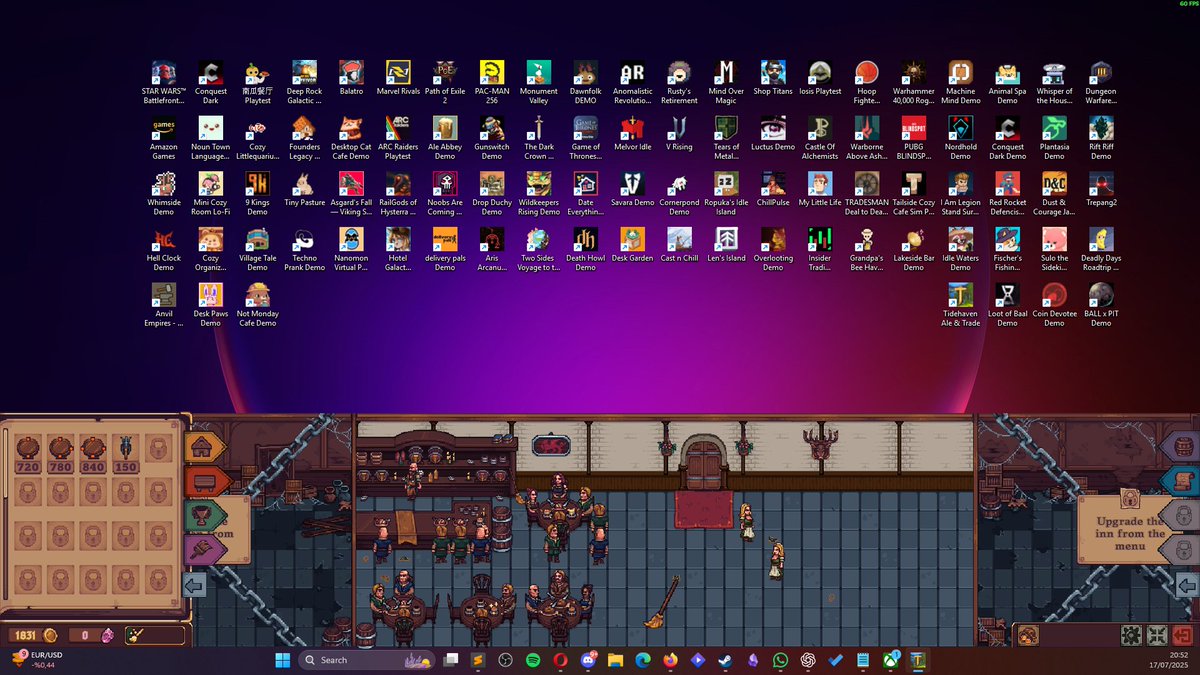Open Discord from the taskbar

pyautogui.click(x=588, y=660)
